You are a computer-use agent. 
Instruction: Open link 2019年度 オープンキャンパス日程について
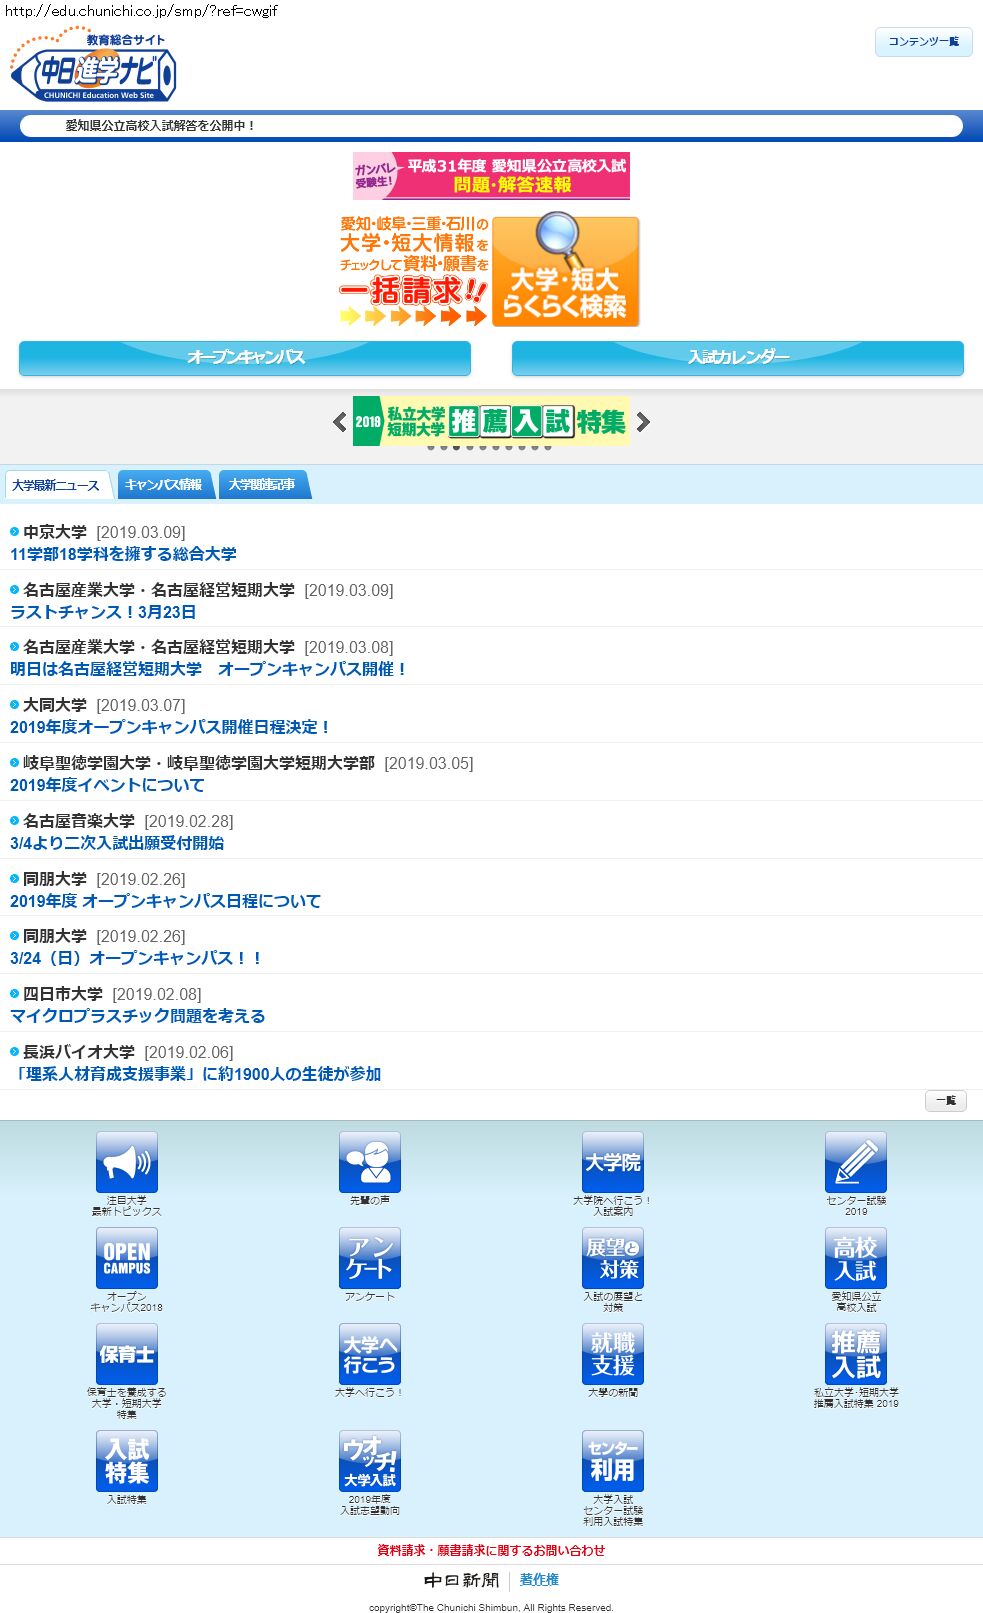pos(166,901)
